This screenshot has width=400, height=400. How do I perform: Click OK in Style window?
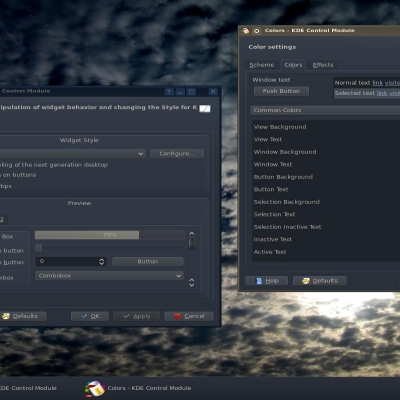click(x=90, y=316)
